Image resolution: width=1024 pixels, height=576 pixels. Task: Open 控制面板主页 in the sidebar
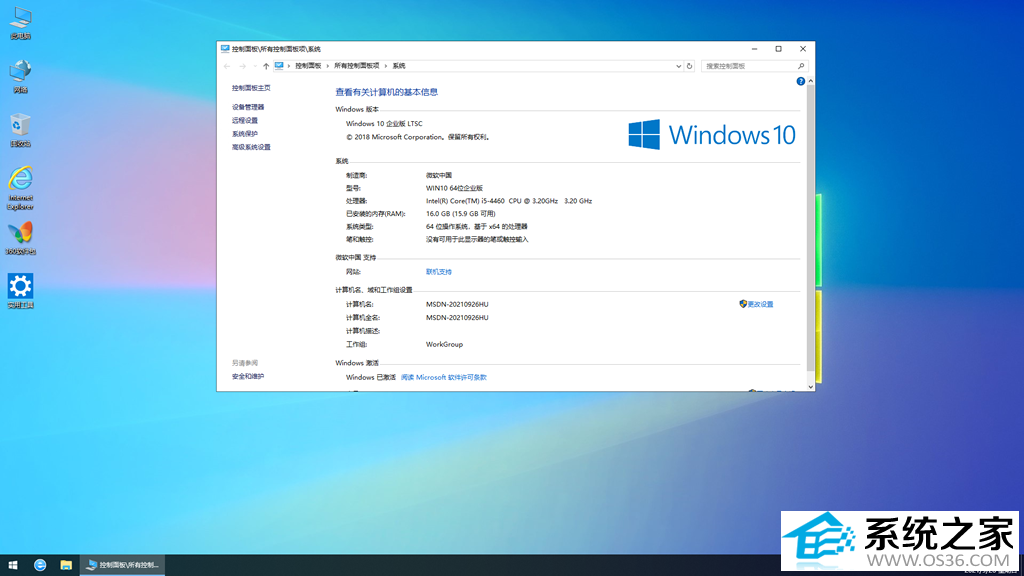pyautogui.click(x=251, y=88)
